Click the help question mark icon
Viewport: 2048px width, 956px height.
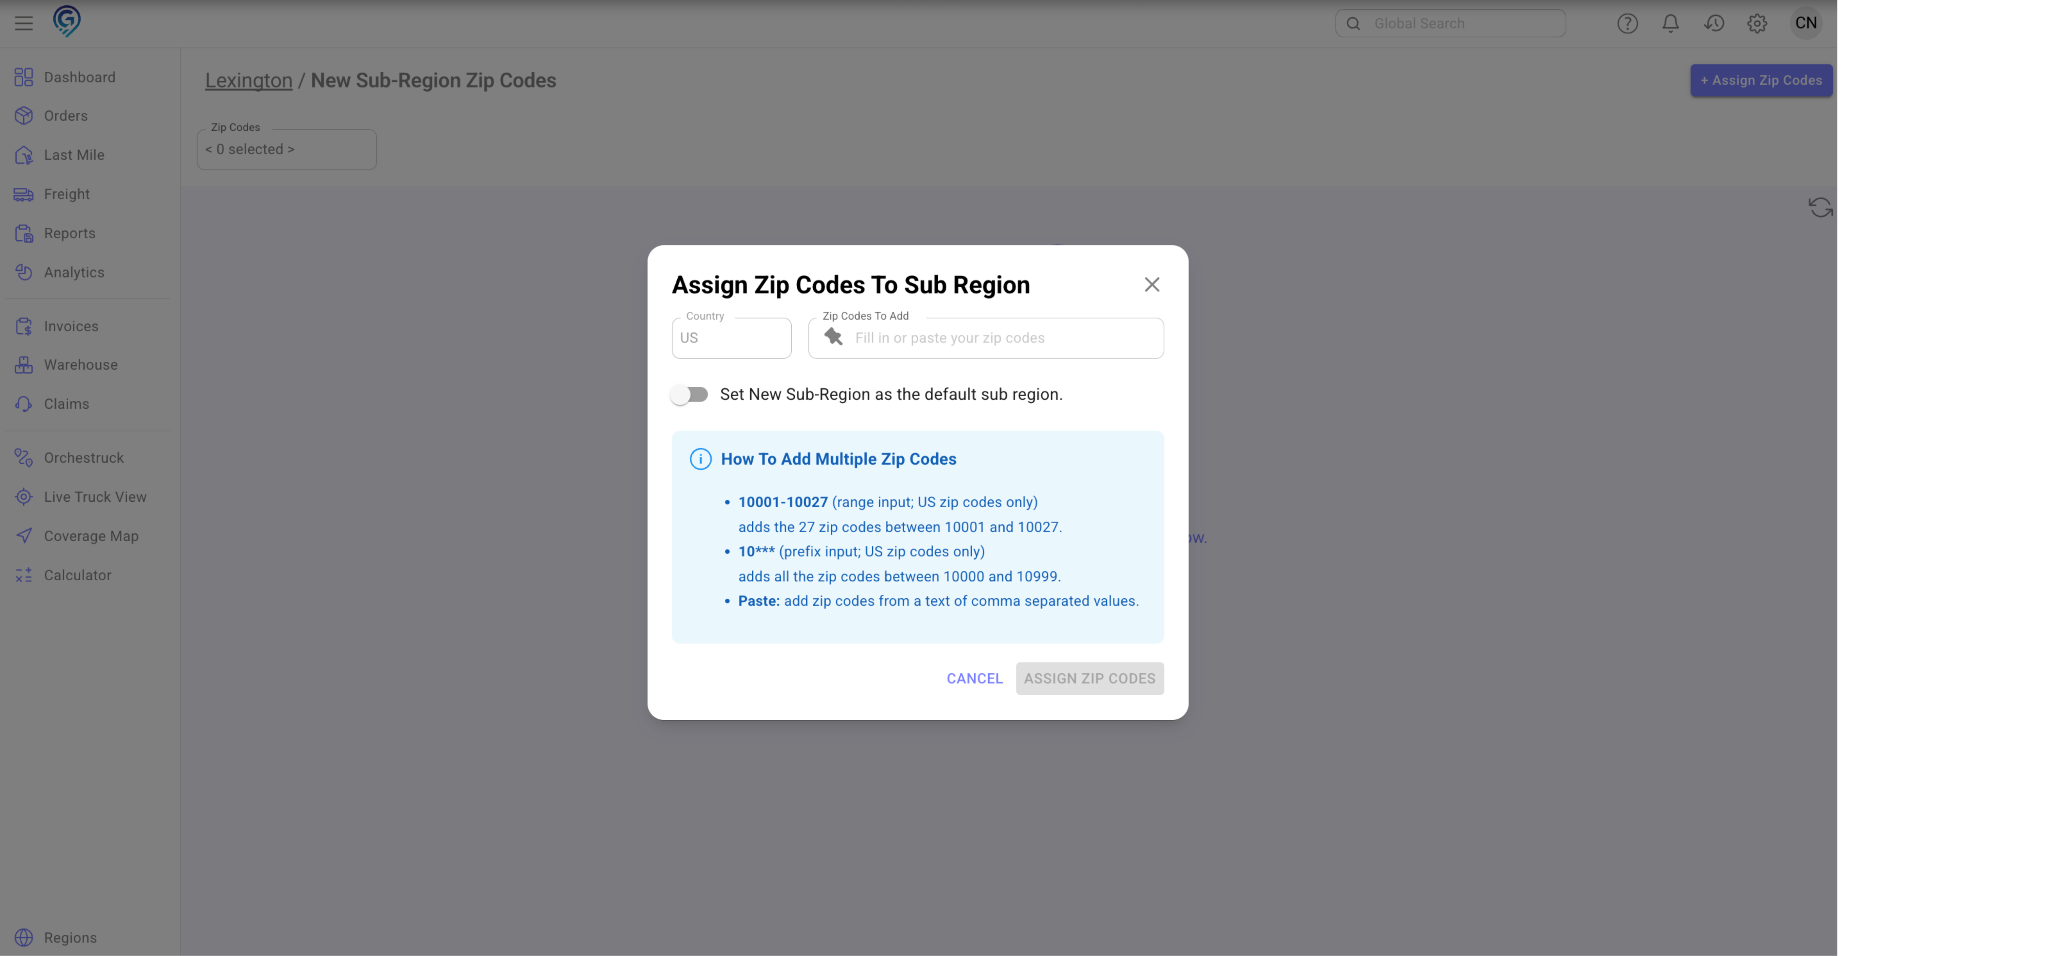1627,23
